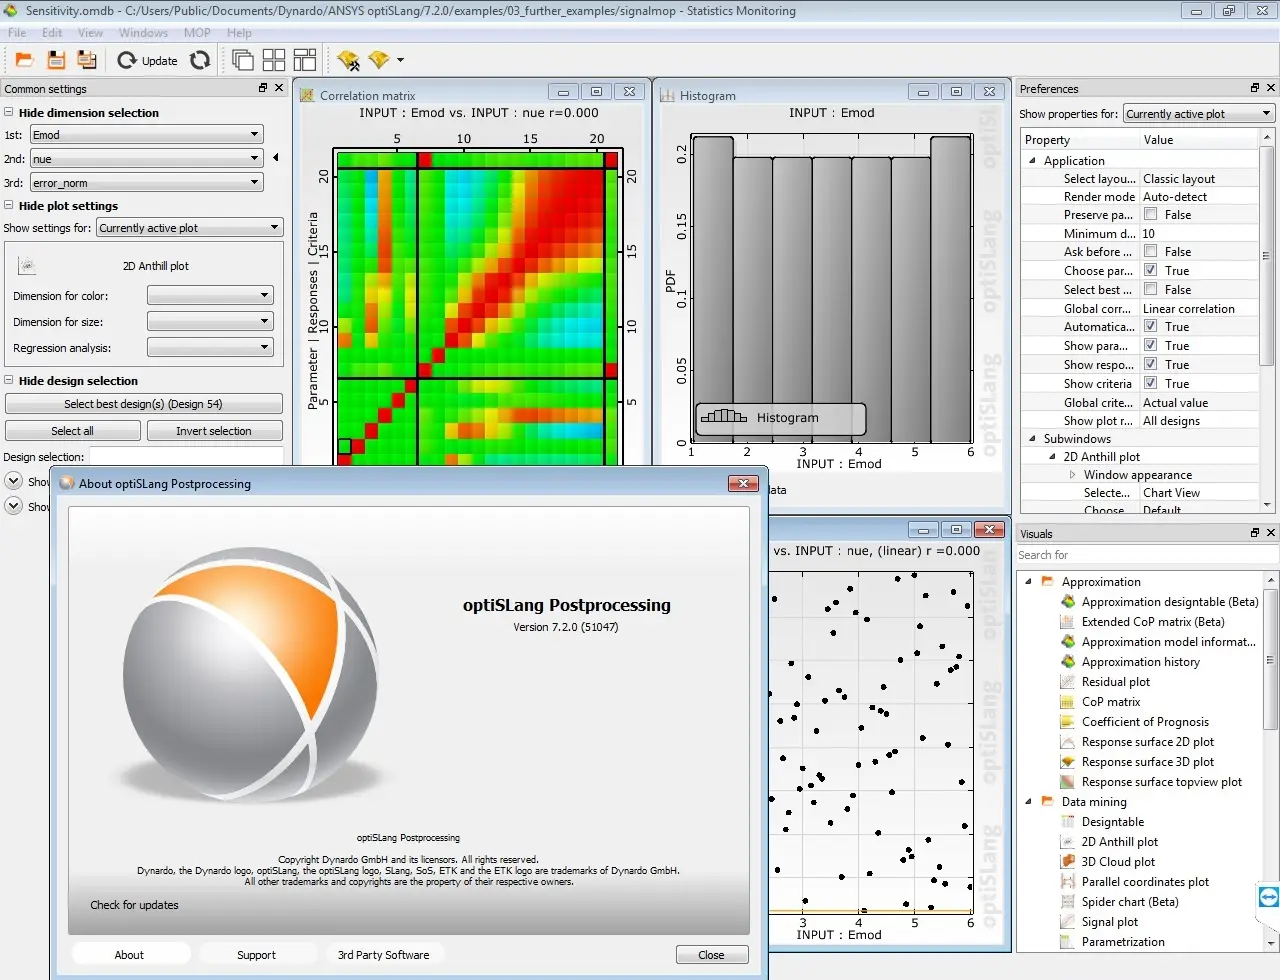The height and width of the screenshot is (980, 1280).
Task: Open the Help menu
Action: [239, 33]
